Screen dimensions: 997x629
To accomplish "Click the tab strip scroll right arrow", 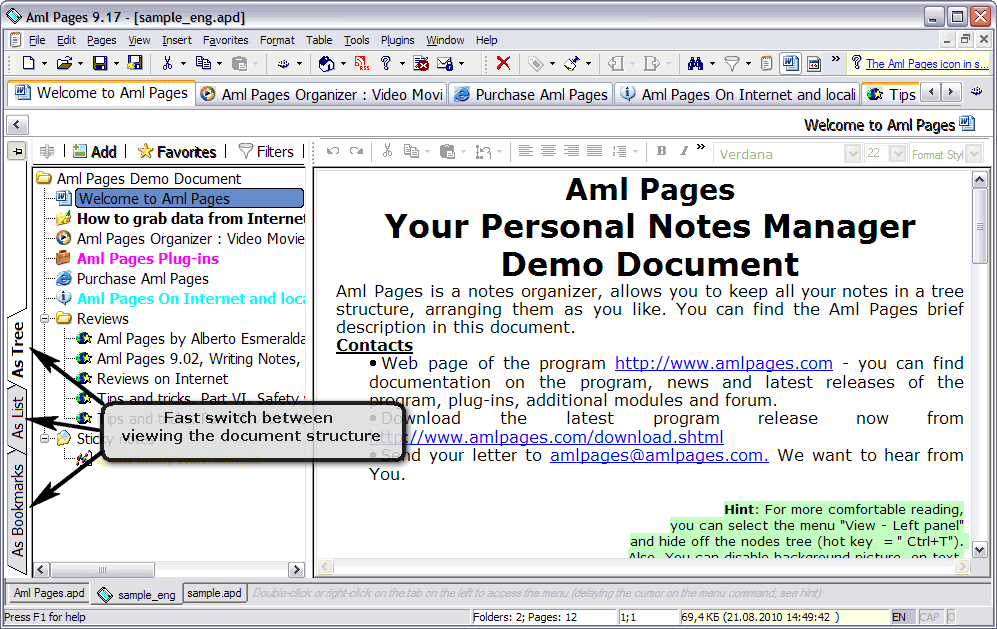I will pyautogui.click(x=951, y=92).
